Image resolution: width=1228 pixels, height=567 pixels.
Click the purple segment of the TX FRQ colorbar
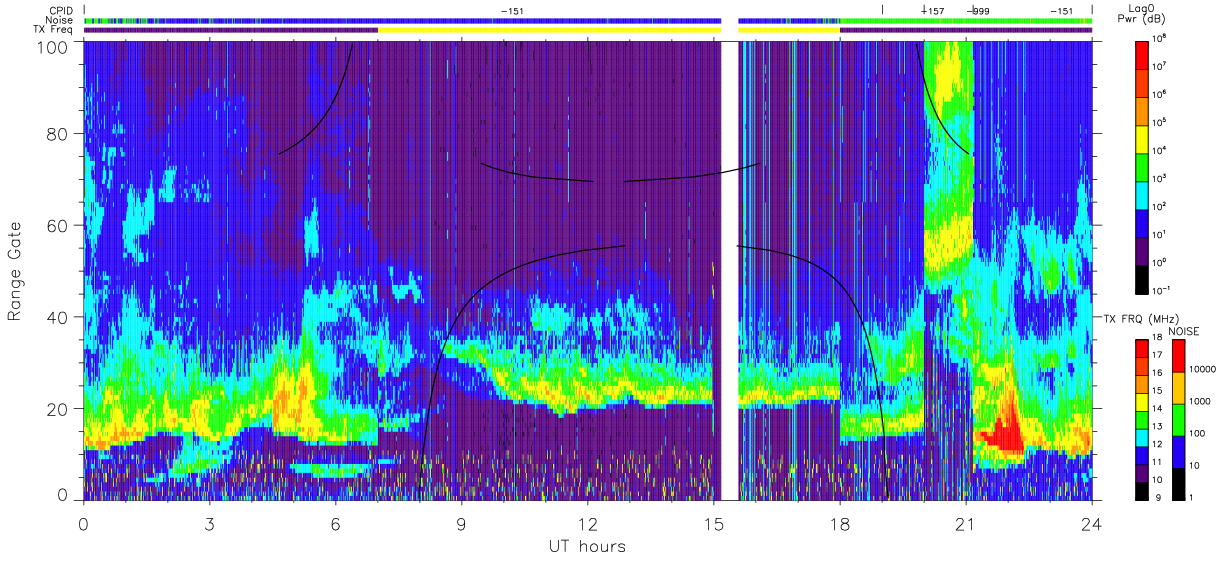pyautogui.click(x=1142, y=475)
